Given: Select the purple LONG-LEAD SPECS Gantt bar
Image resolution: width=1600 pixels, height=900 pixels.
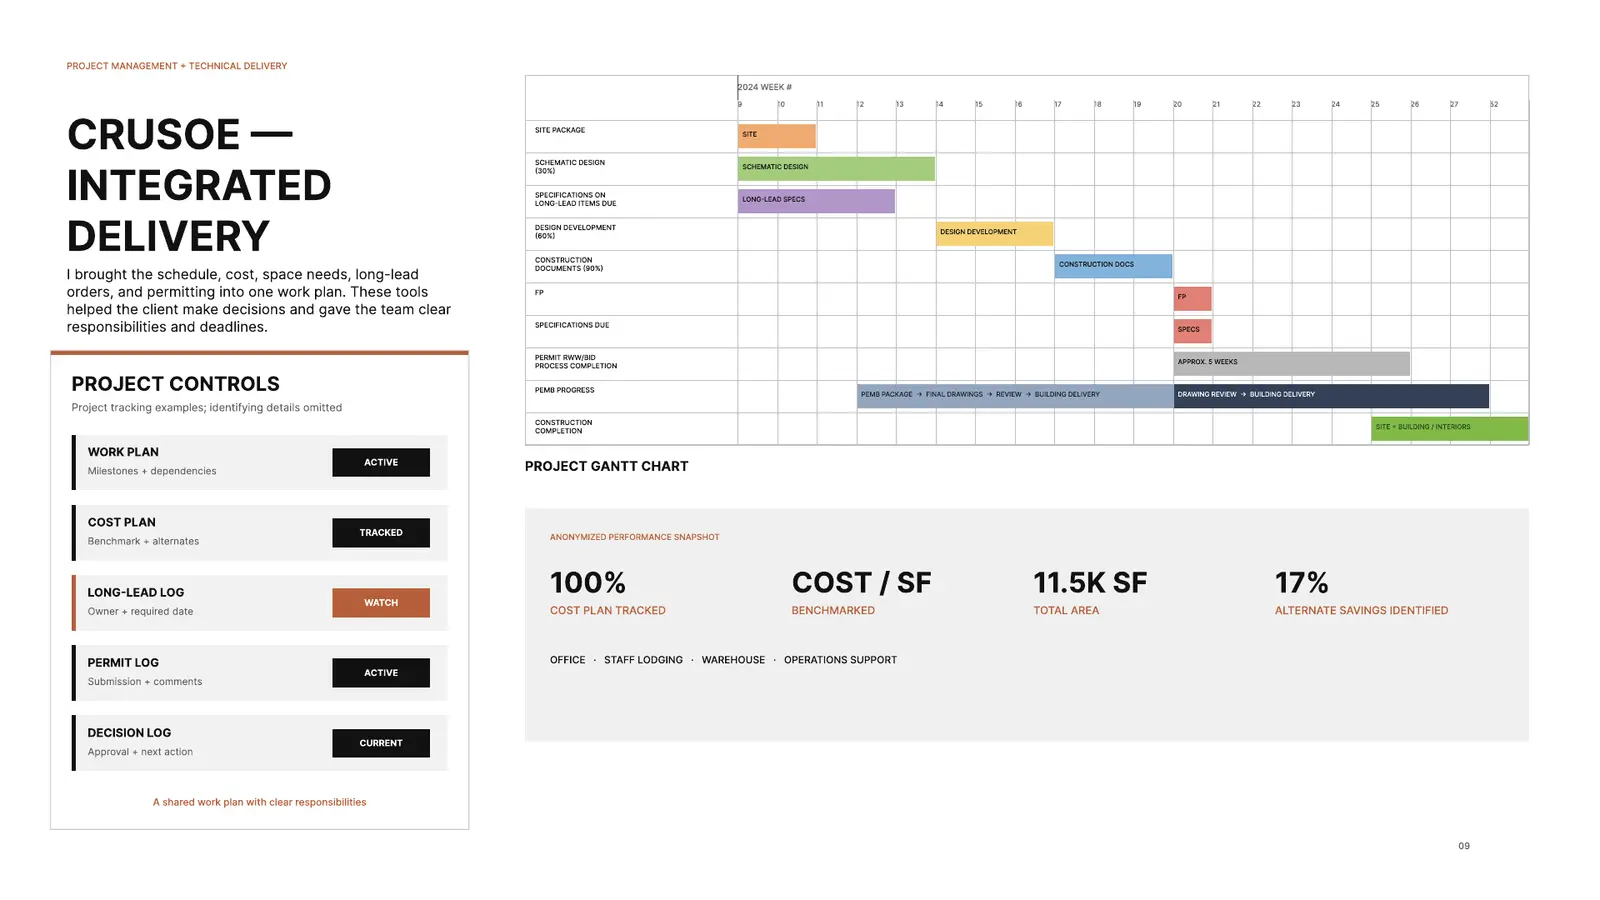Looking at the screenshot, I should (x=816, y=200).
